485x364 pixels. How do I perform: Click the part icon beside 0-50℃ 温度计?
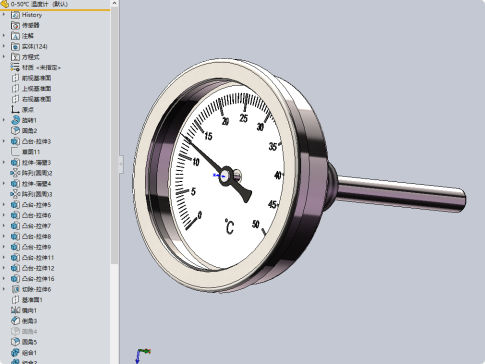(x=5, y=4)
